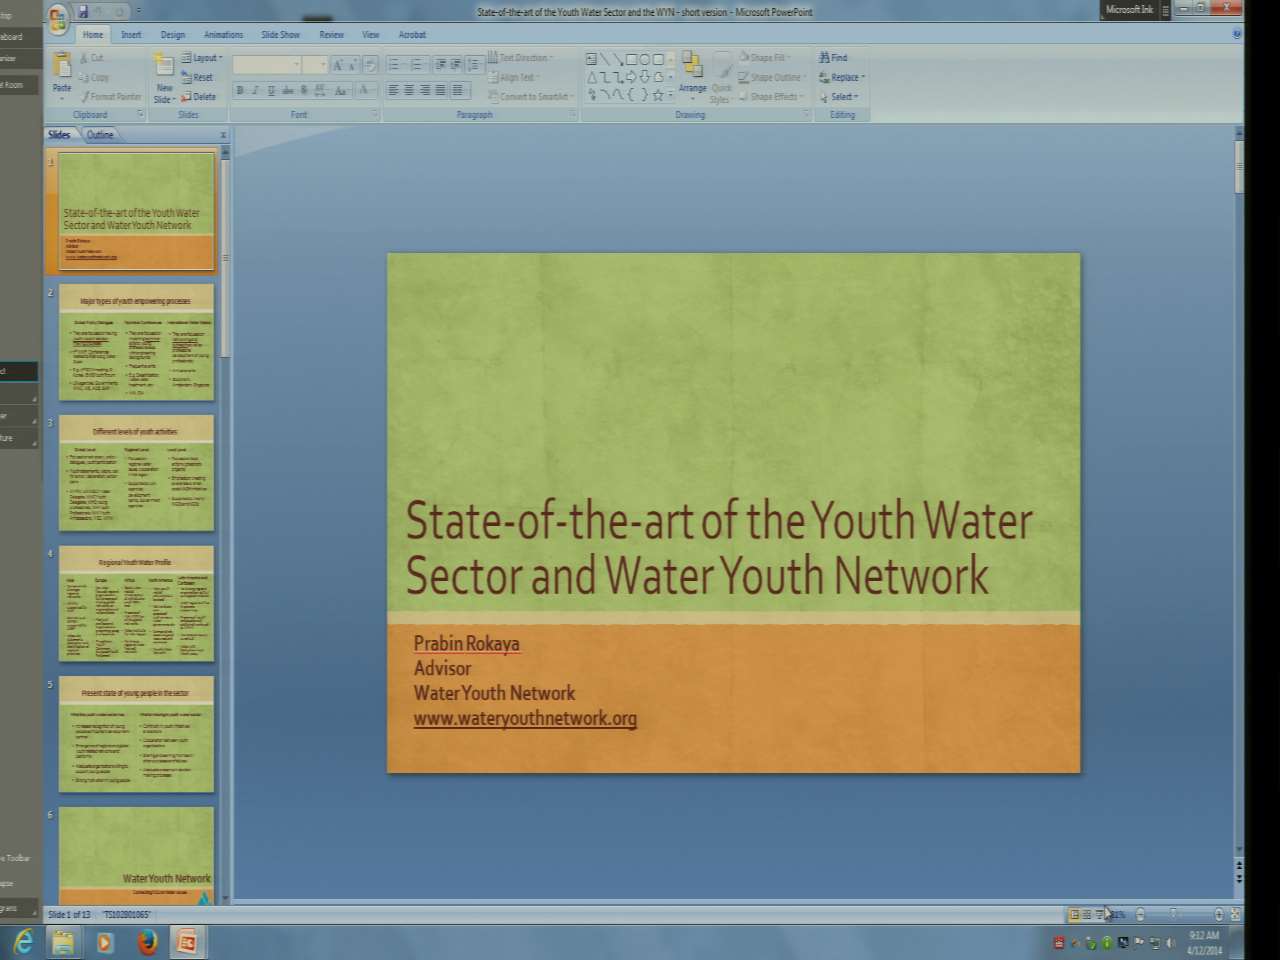1280x960 pixels.
Task: Delete the selected slide
Action: coord(198,97)
